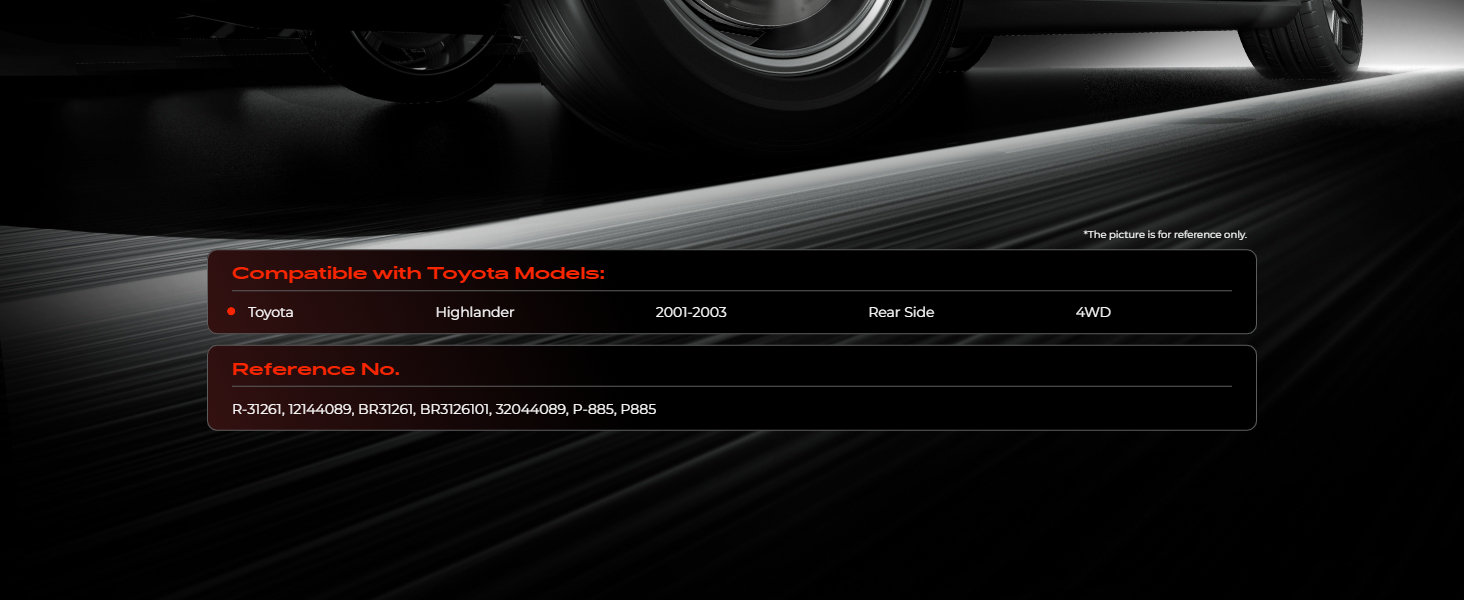
Task: Select reference number 32044089
Action: (x=531, y=409)
